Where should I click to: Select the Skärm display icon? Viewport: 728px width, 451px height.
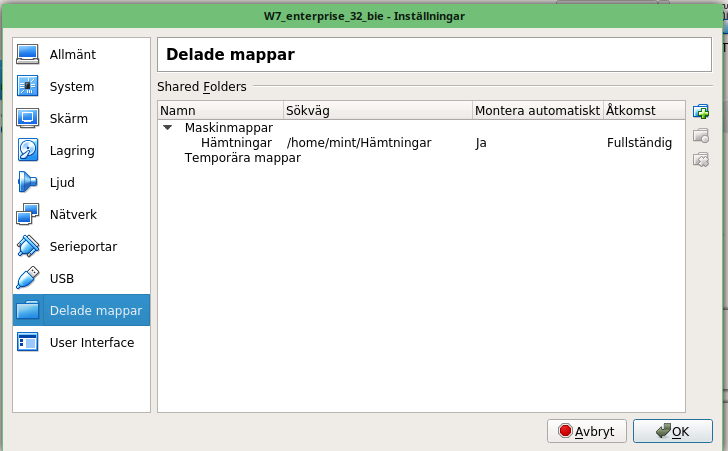pyautogui.click(x=28, y=119)
